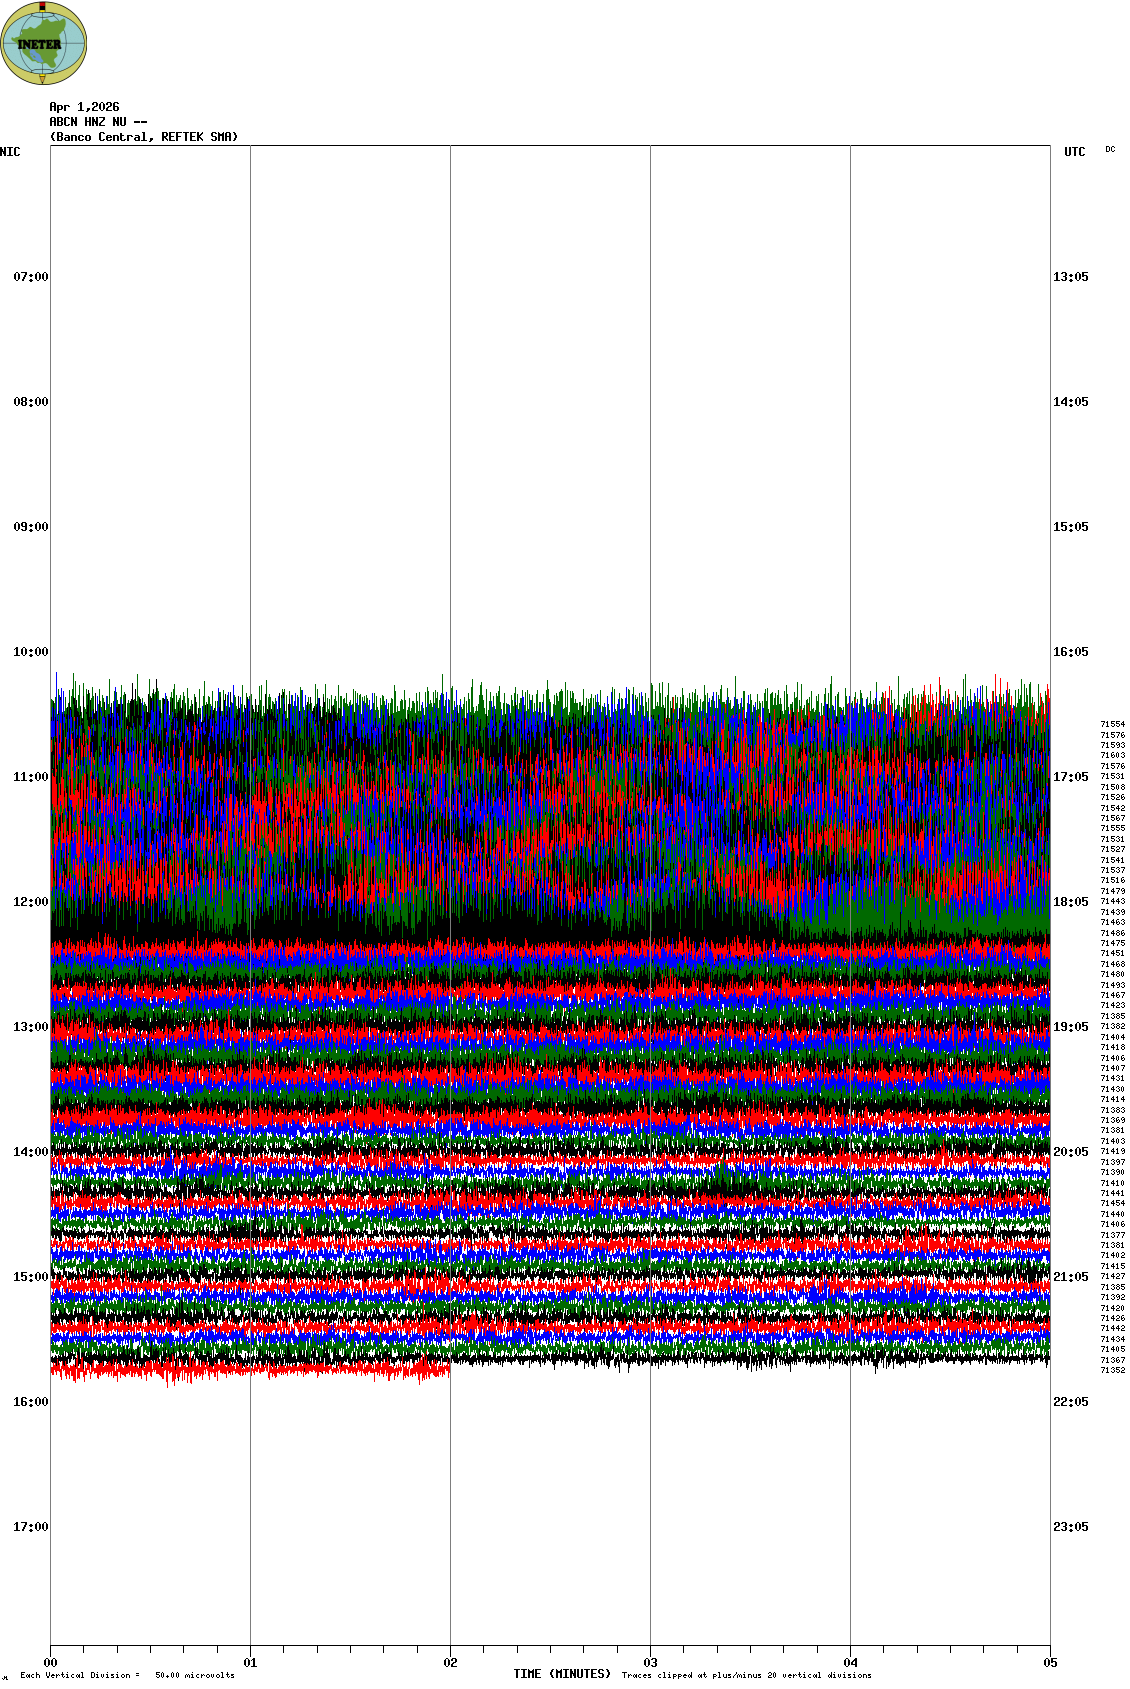
Task: Click the NIC local time header
Action: point(10,152)
